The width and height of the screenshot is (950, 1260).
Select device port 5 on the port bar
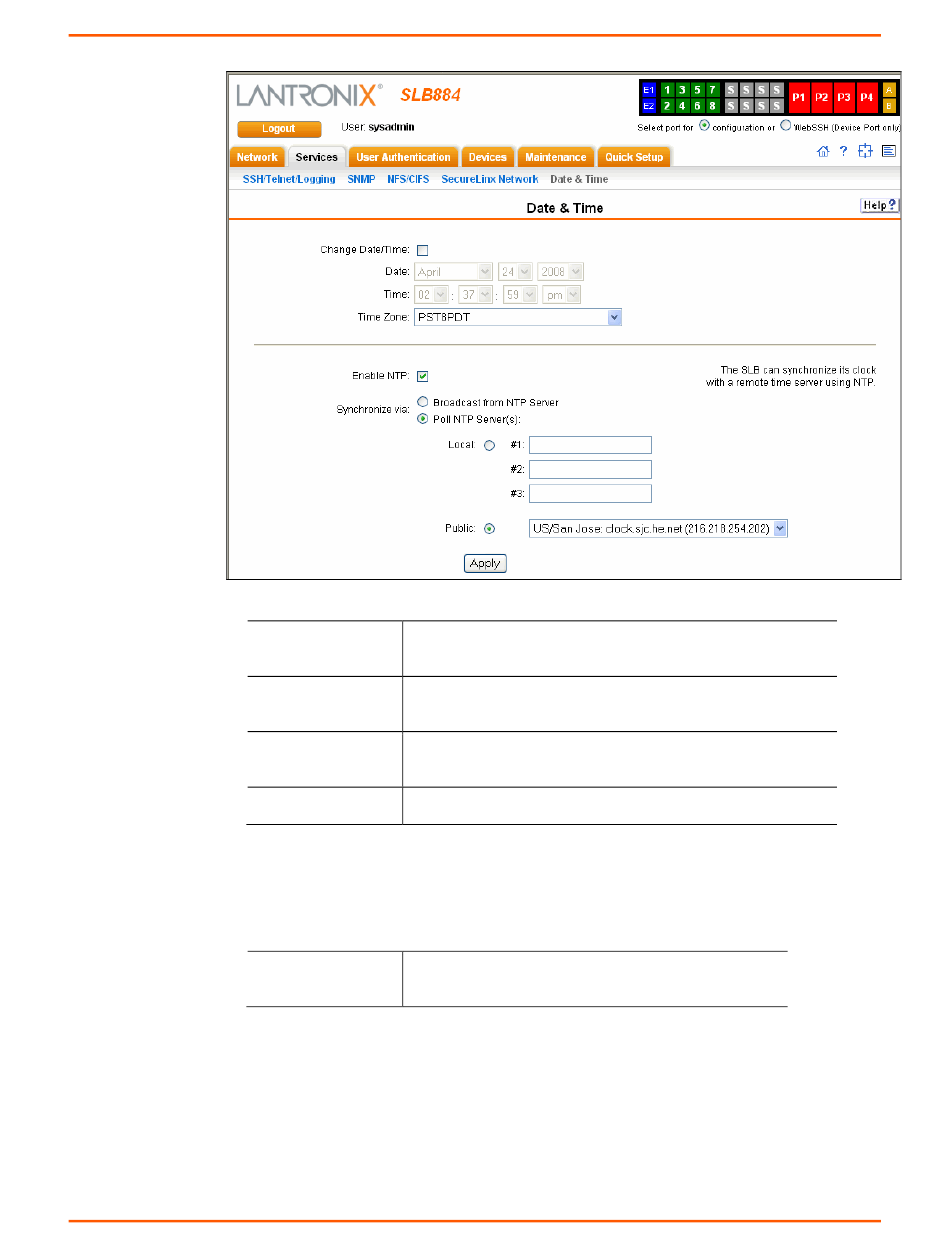pos(697,90)
